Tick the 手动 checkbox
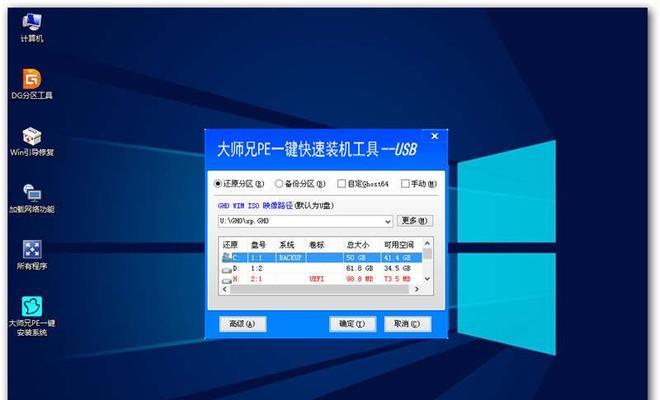660x400 pixels. tap(405, 184)
